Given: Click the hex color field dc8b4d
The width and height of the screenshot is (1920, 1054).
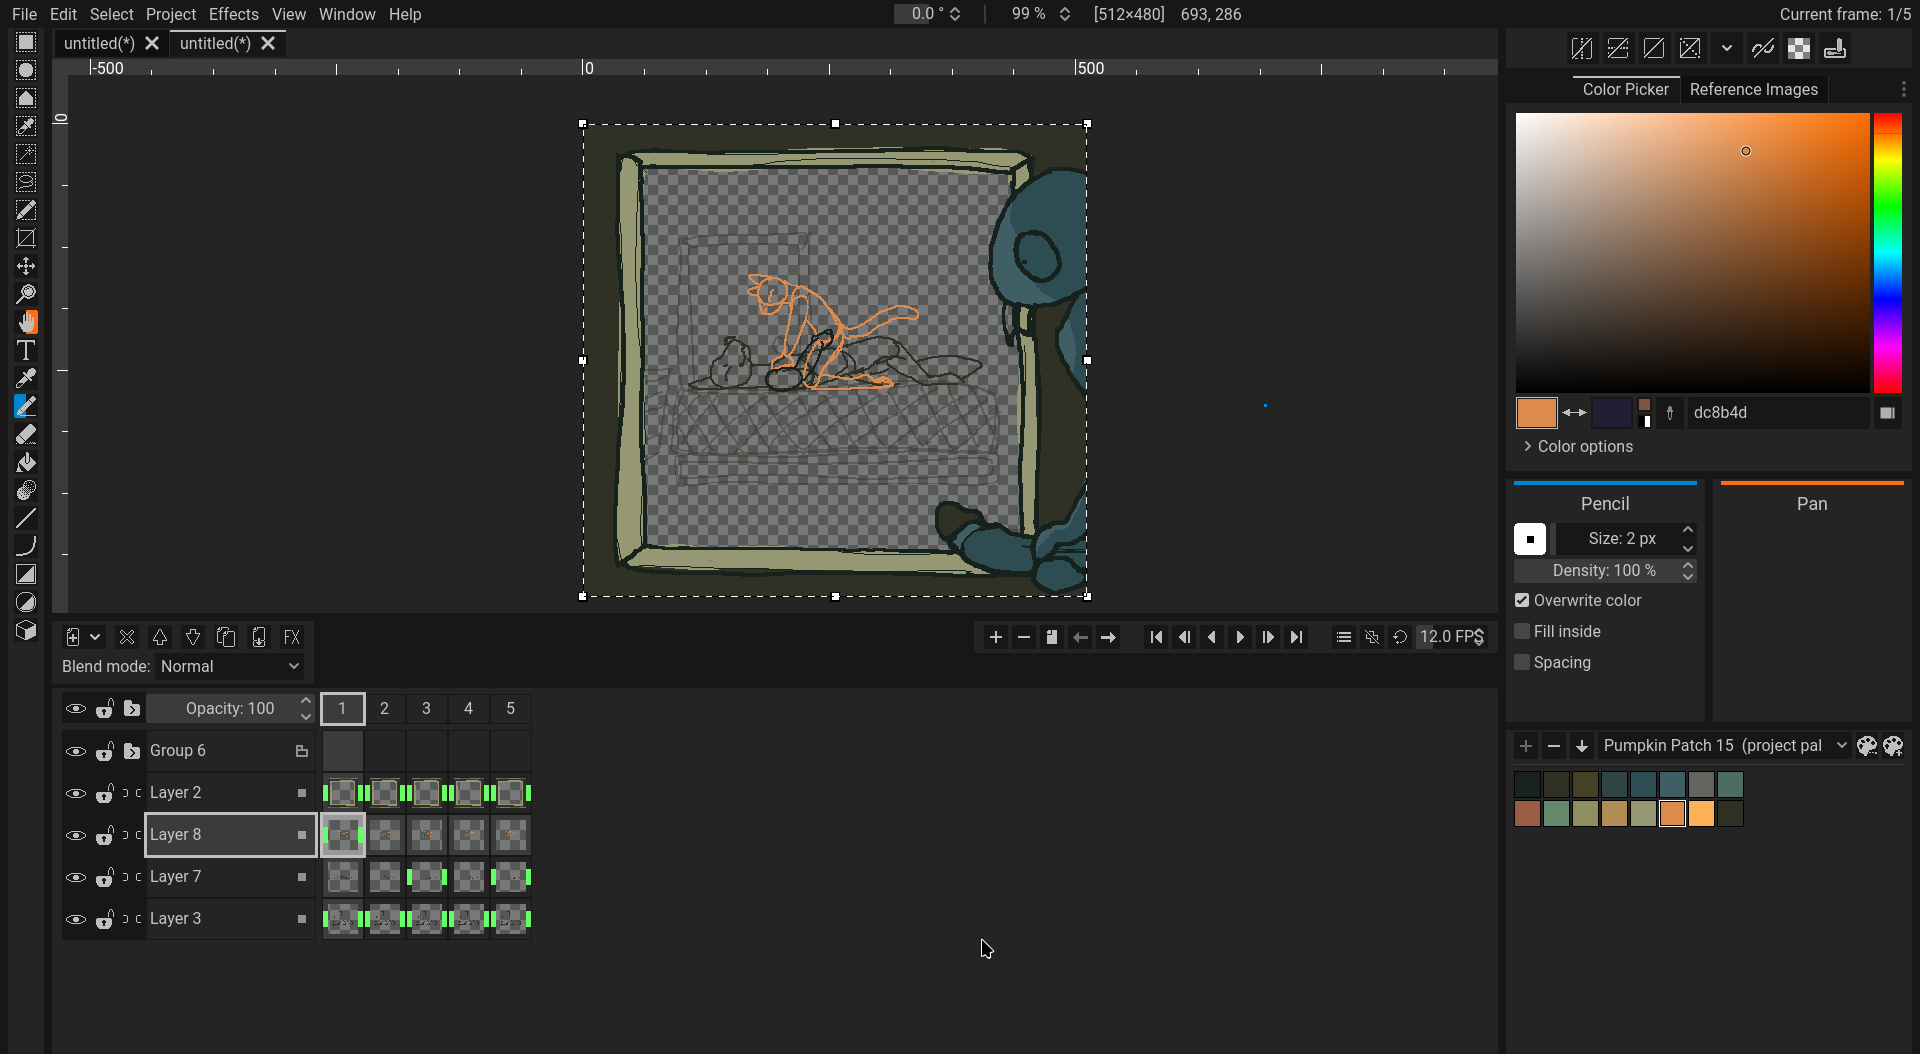Looking at the screenshot, I should click(1778, 412).
